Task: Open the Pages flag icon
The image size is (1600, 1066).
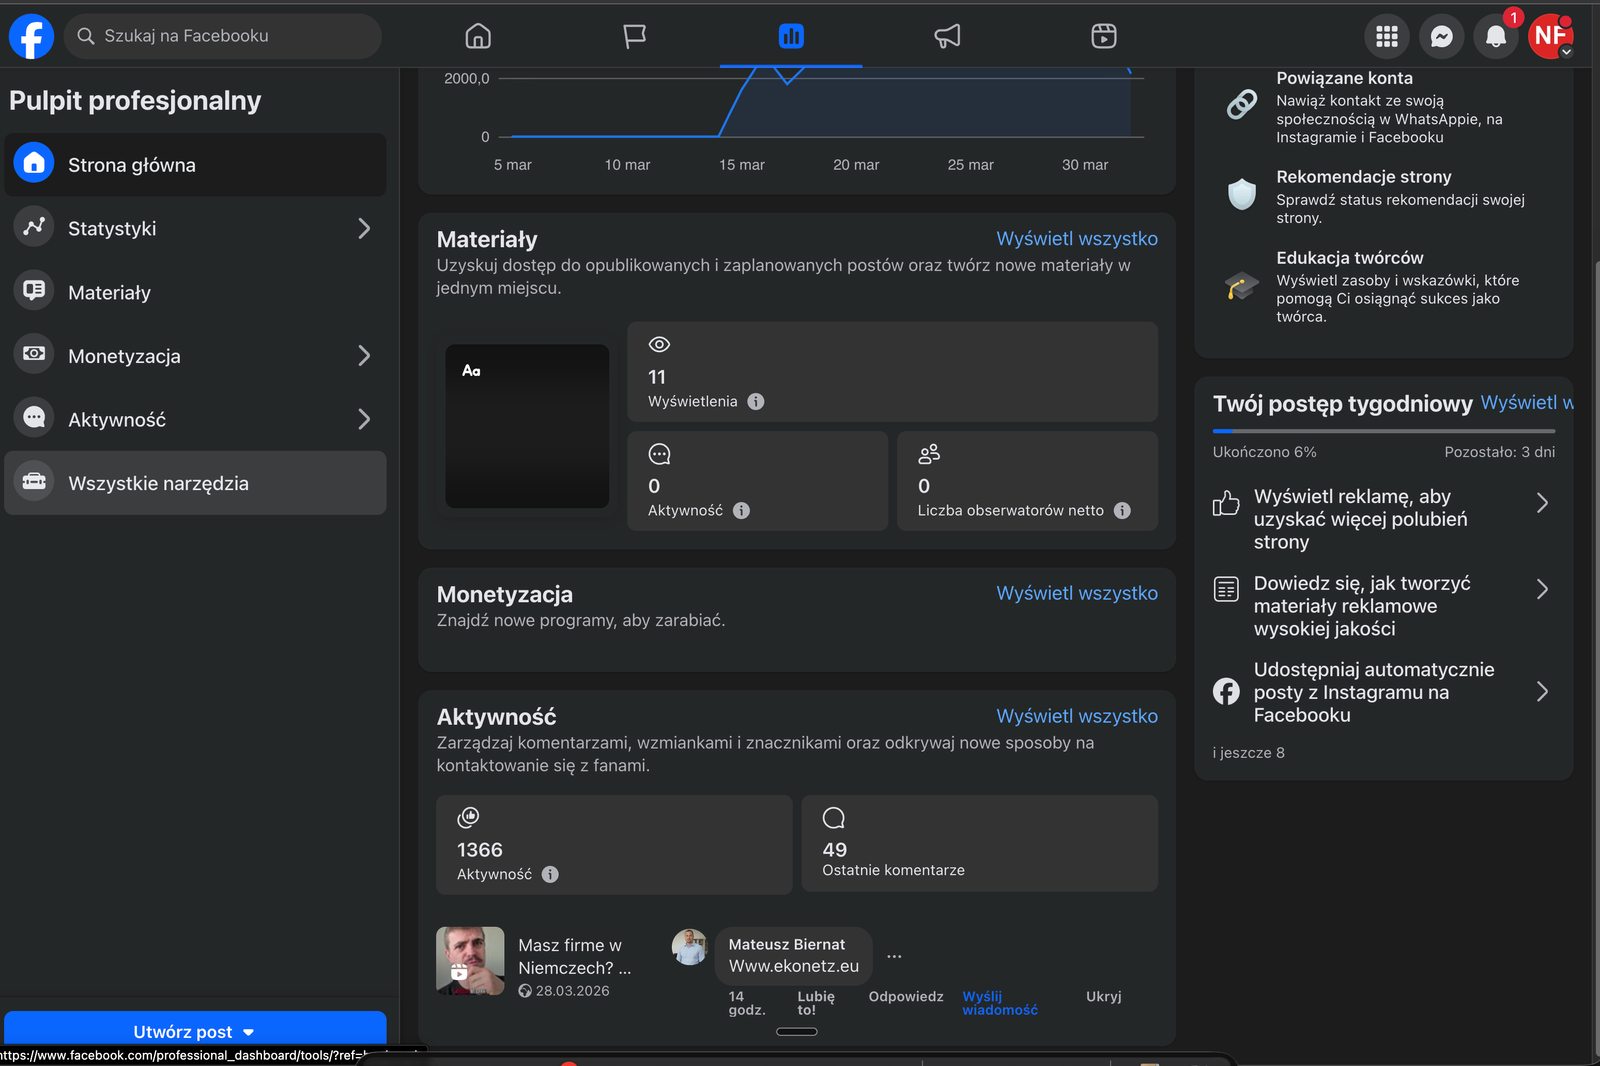Action: [x=634, y=36]
